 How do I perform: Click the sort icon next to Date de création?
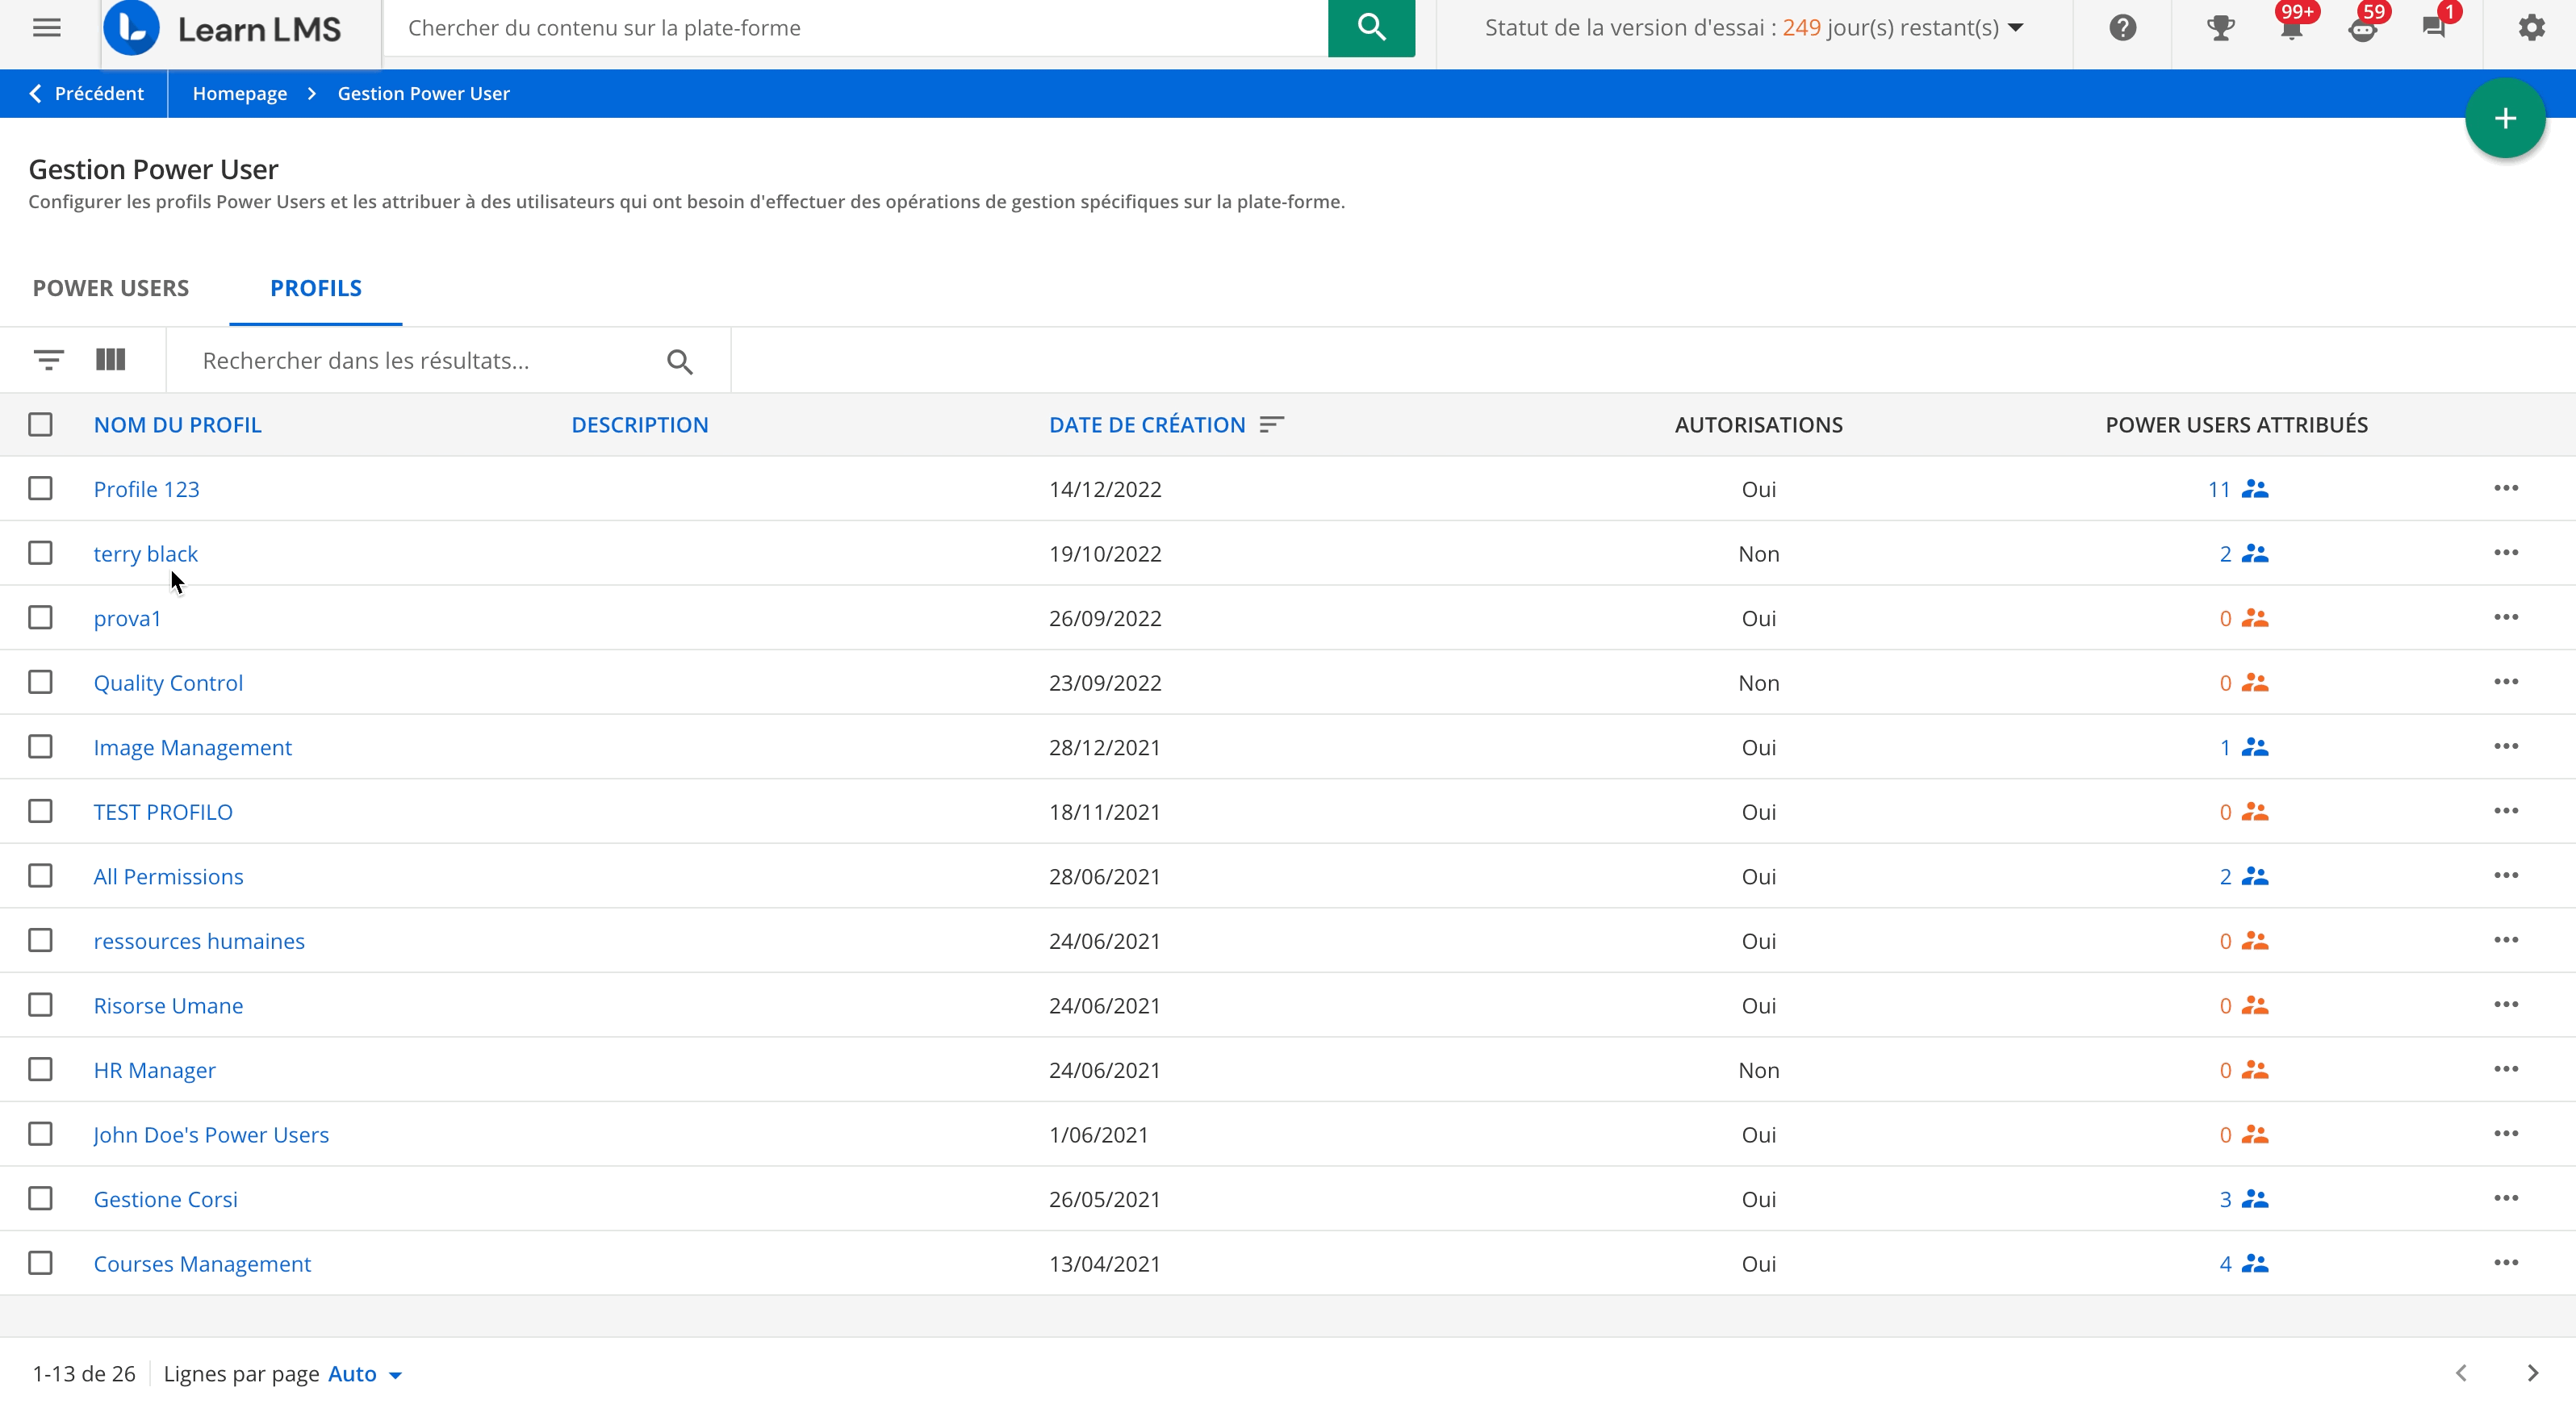point(1271,425)
